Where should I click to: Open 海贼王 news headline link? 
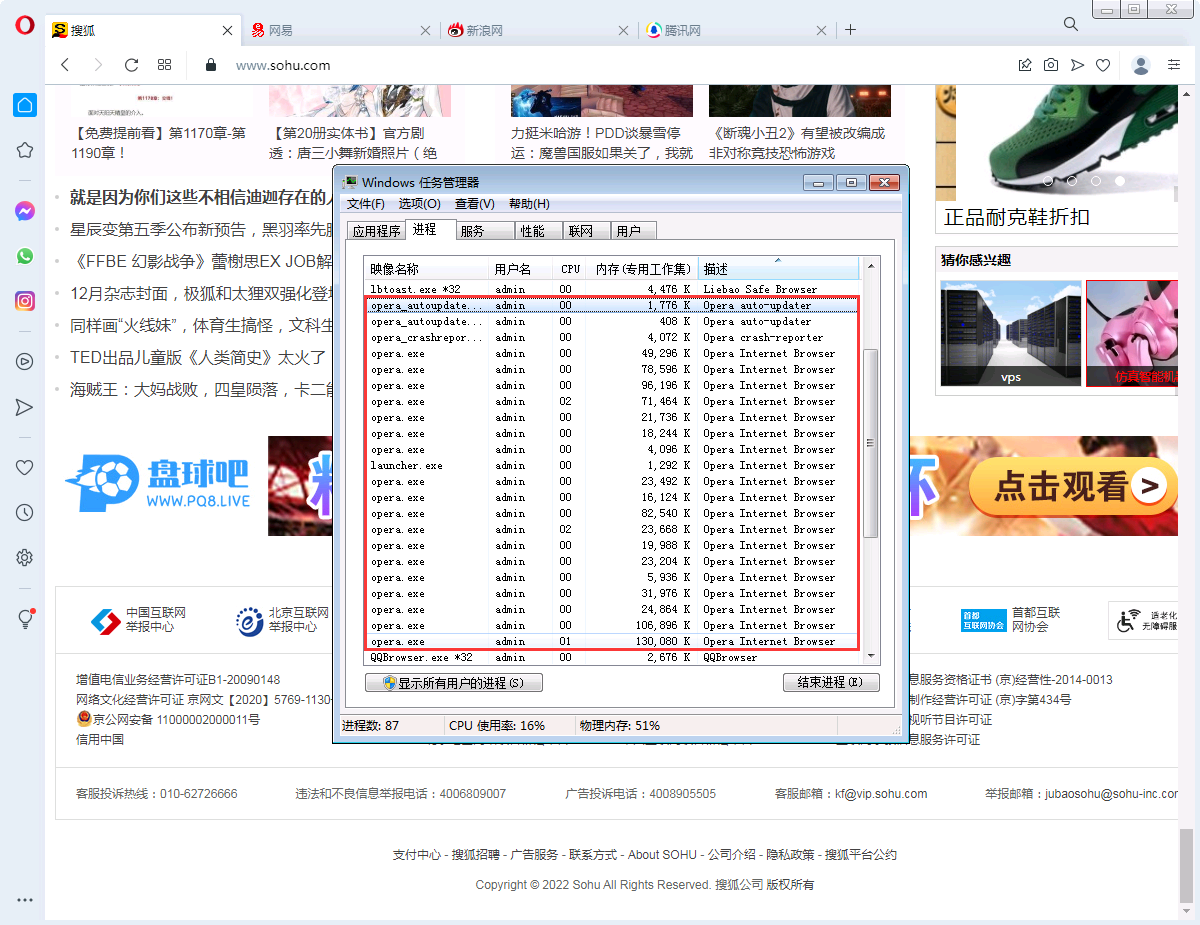[x=201, y=389]
